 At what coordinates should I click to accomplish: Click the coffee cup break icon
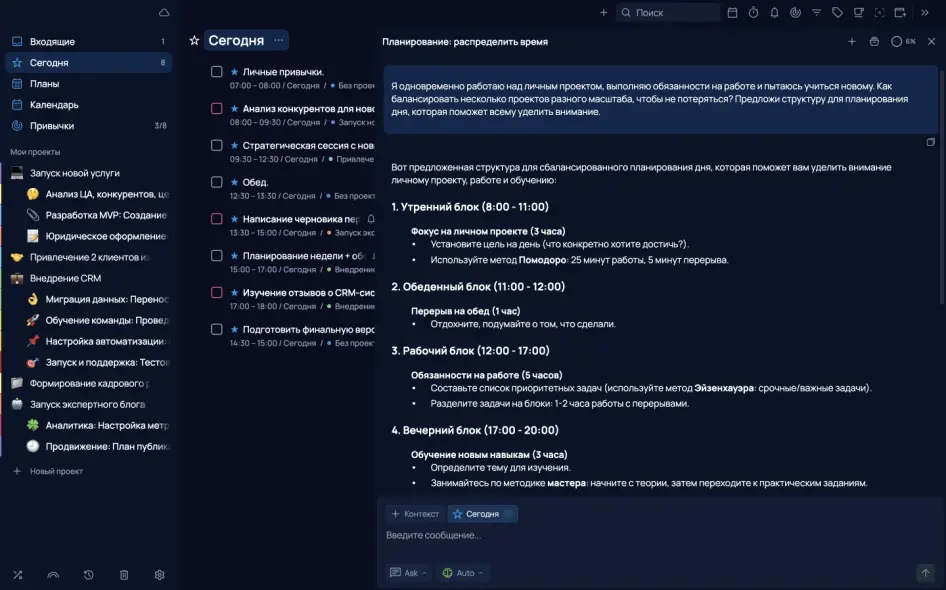(x=858, y=13)
